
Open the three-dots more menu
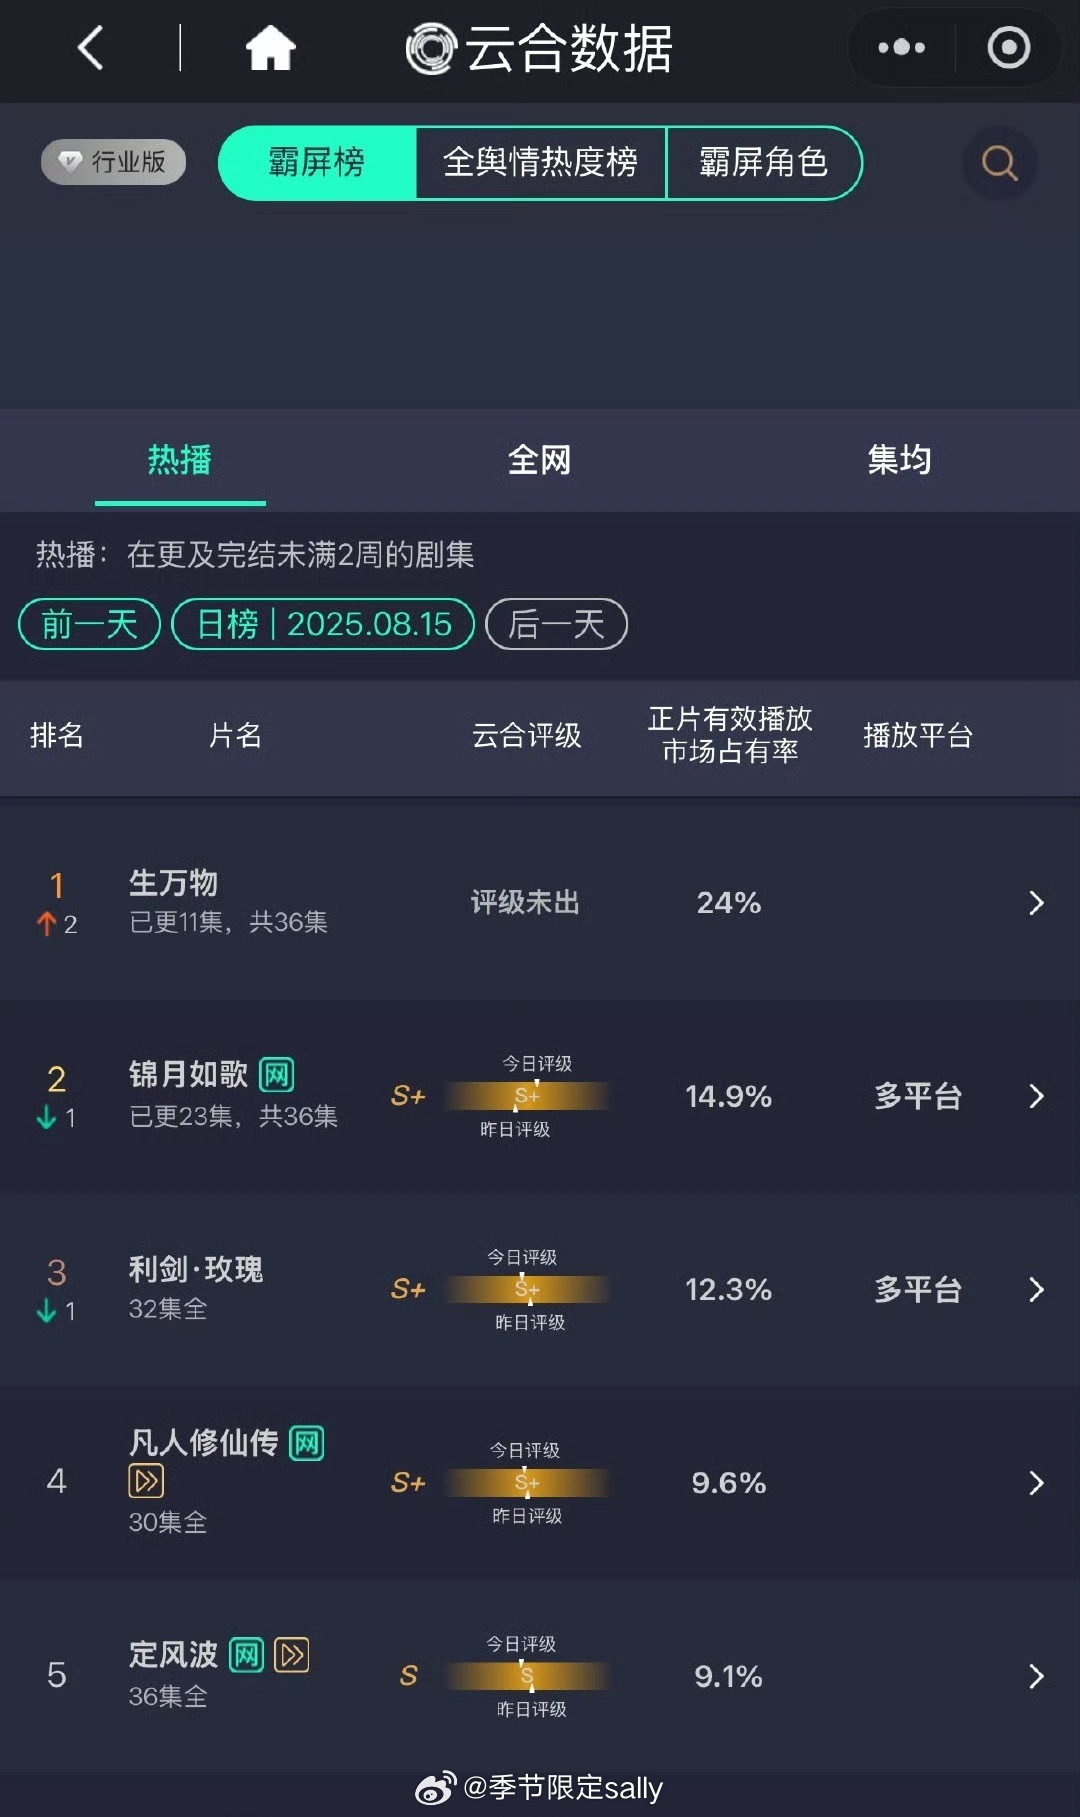(x=901, y=47)
